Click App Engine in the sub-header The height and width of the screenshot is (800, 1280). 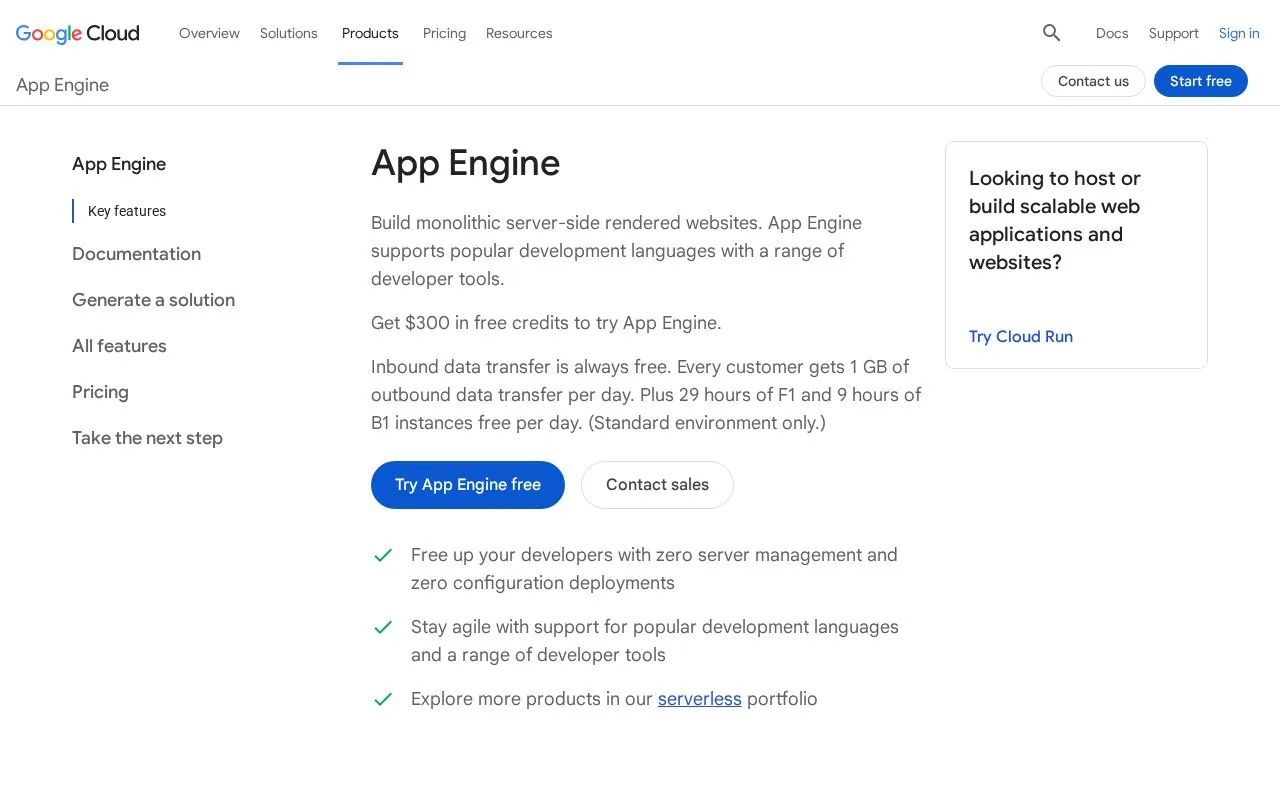pos(62,85)
